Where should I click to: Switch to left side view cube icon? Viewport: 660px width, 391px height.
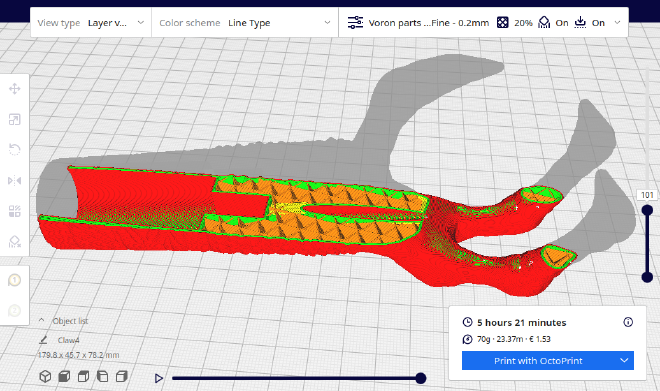pyautogui.click(x=102, y=376)
